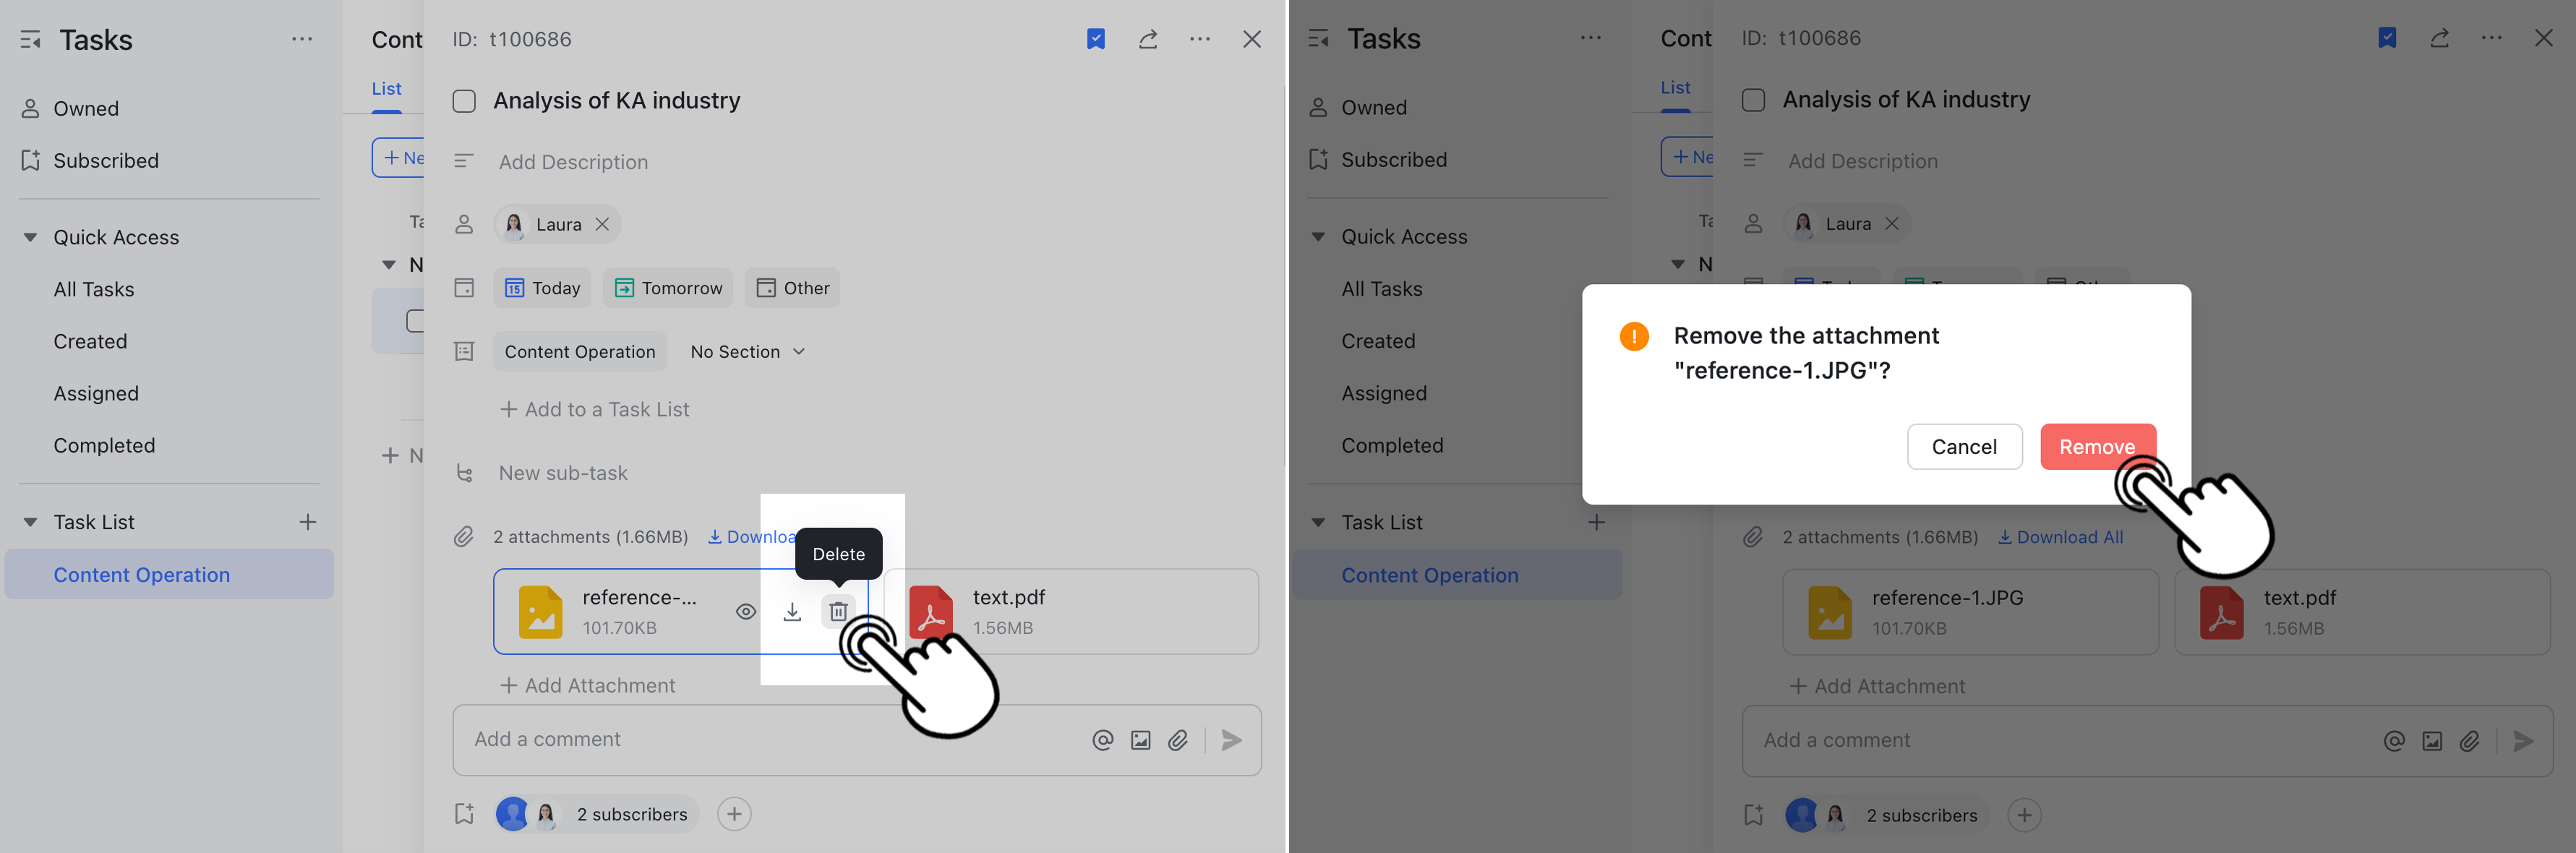Open the Tasks sidebar more options in left panel
This screenshot has width=2576, height=853.
pos(302,39)
